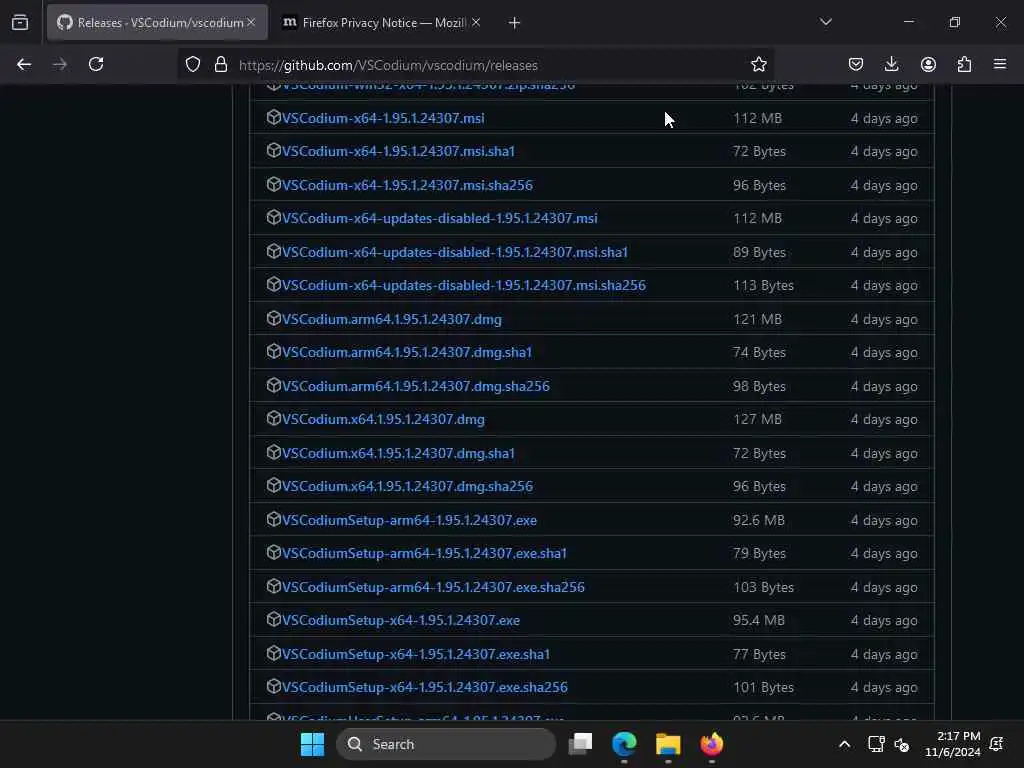The image size is (1024, 768).
Task: Download VSCodium.x64.1.95.1.24307.dmg
Action: 383,419
